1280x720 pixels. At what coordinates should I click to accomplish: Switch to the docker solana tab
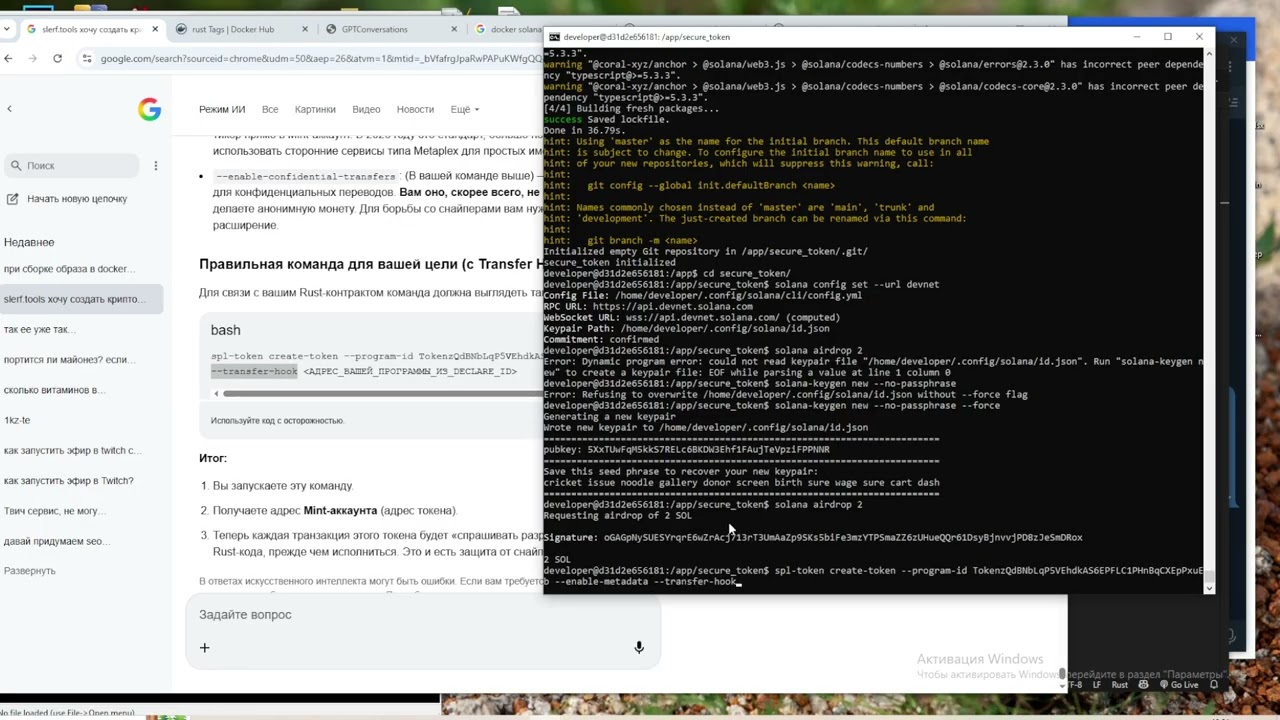click(508, 30)
